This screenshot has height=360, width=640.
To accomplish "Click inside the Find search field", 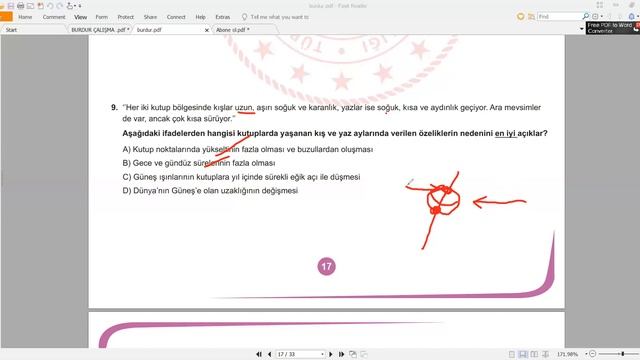I will pyautogui.click(x=559, y=17).
